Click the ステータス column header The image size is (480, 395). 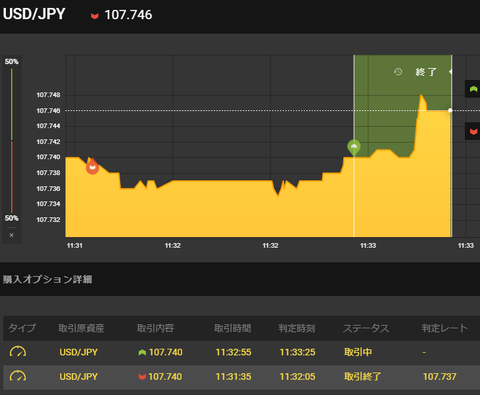(366, 328)
